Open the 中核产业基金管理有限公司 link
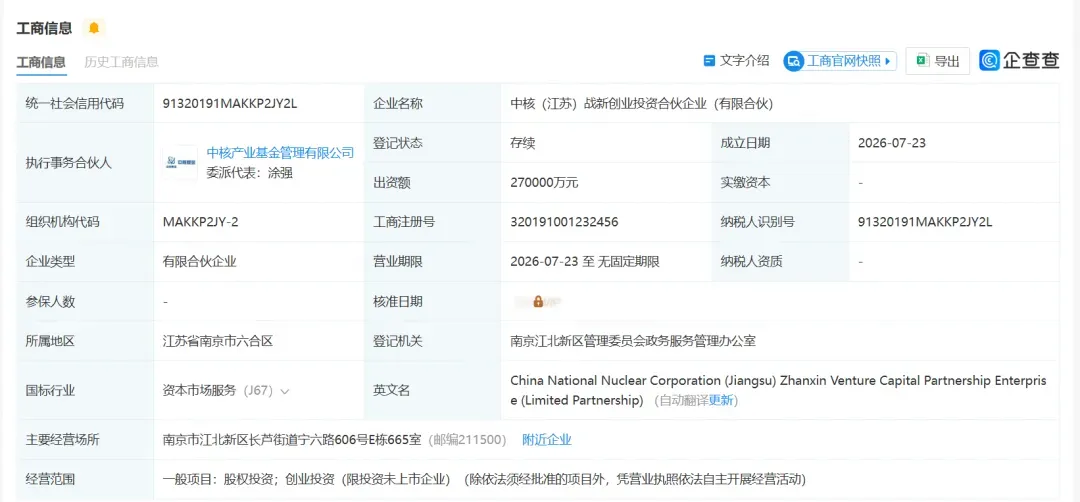The height and width of the screenshot is (502, 1080). coord(280,153)
